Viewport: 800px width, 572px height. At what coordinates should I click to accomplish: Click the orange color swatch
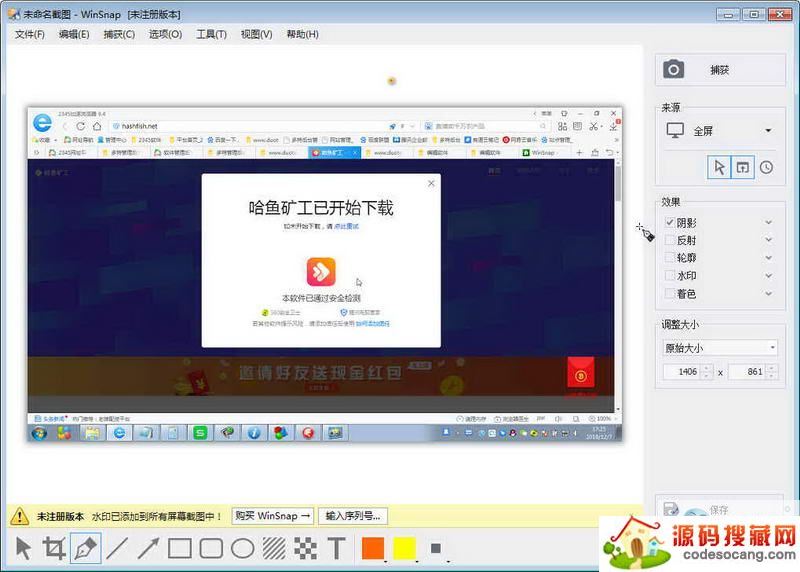(373, 548)
